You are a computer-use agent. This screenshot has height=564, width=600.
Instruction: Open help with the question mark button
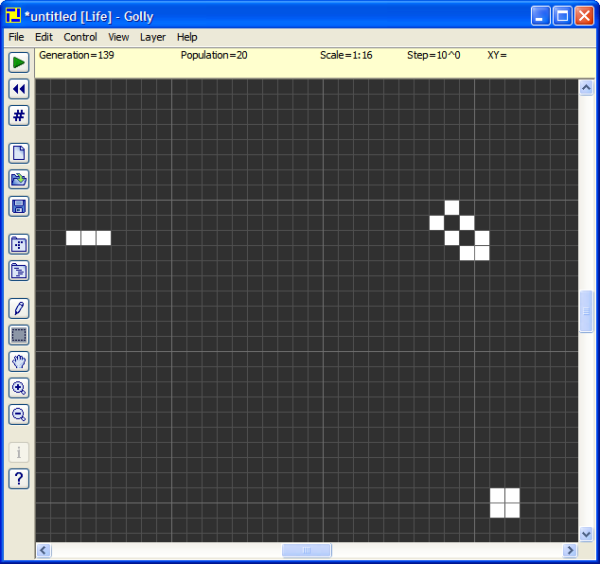(19, 478)
